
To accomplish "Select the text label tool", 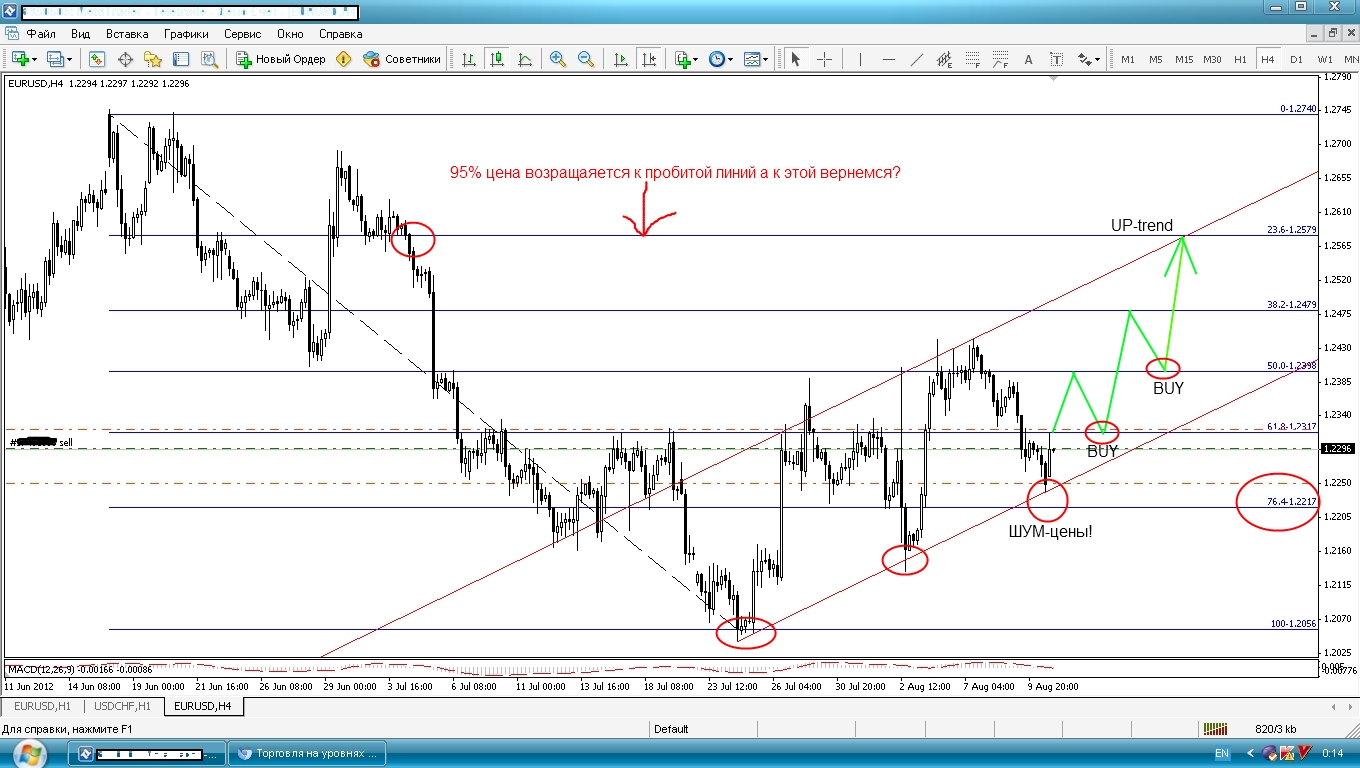I will (1056, 59).
